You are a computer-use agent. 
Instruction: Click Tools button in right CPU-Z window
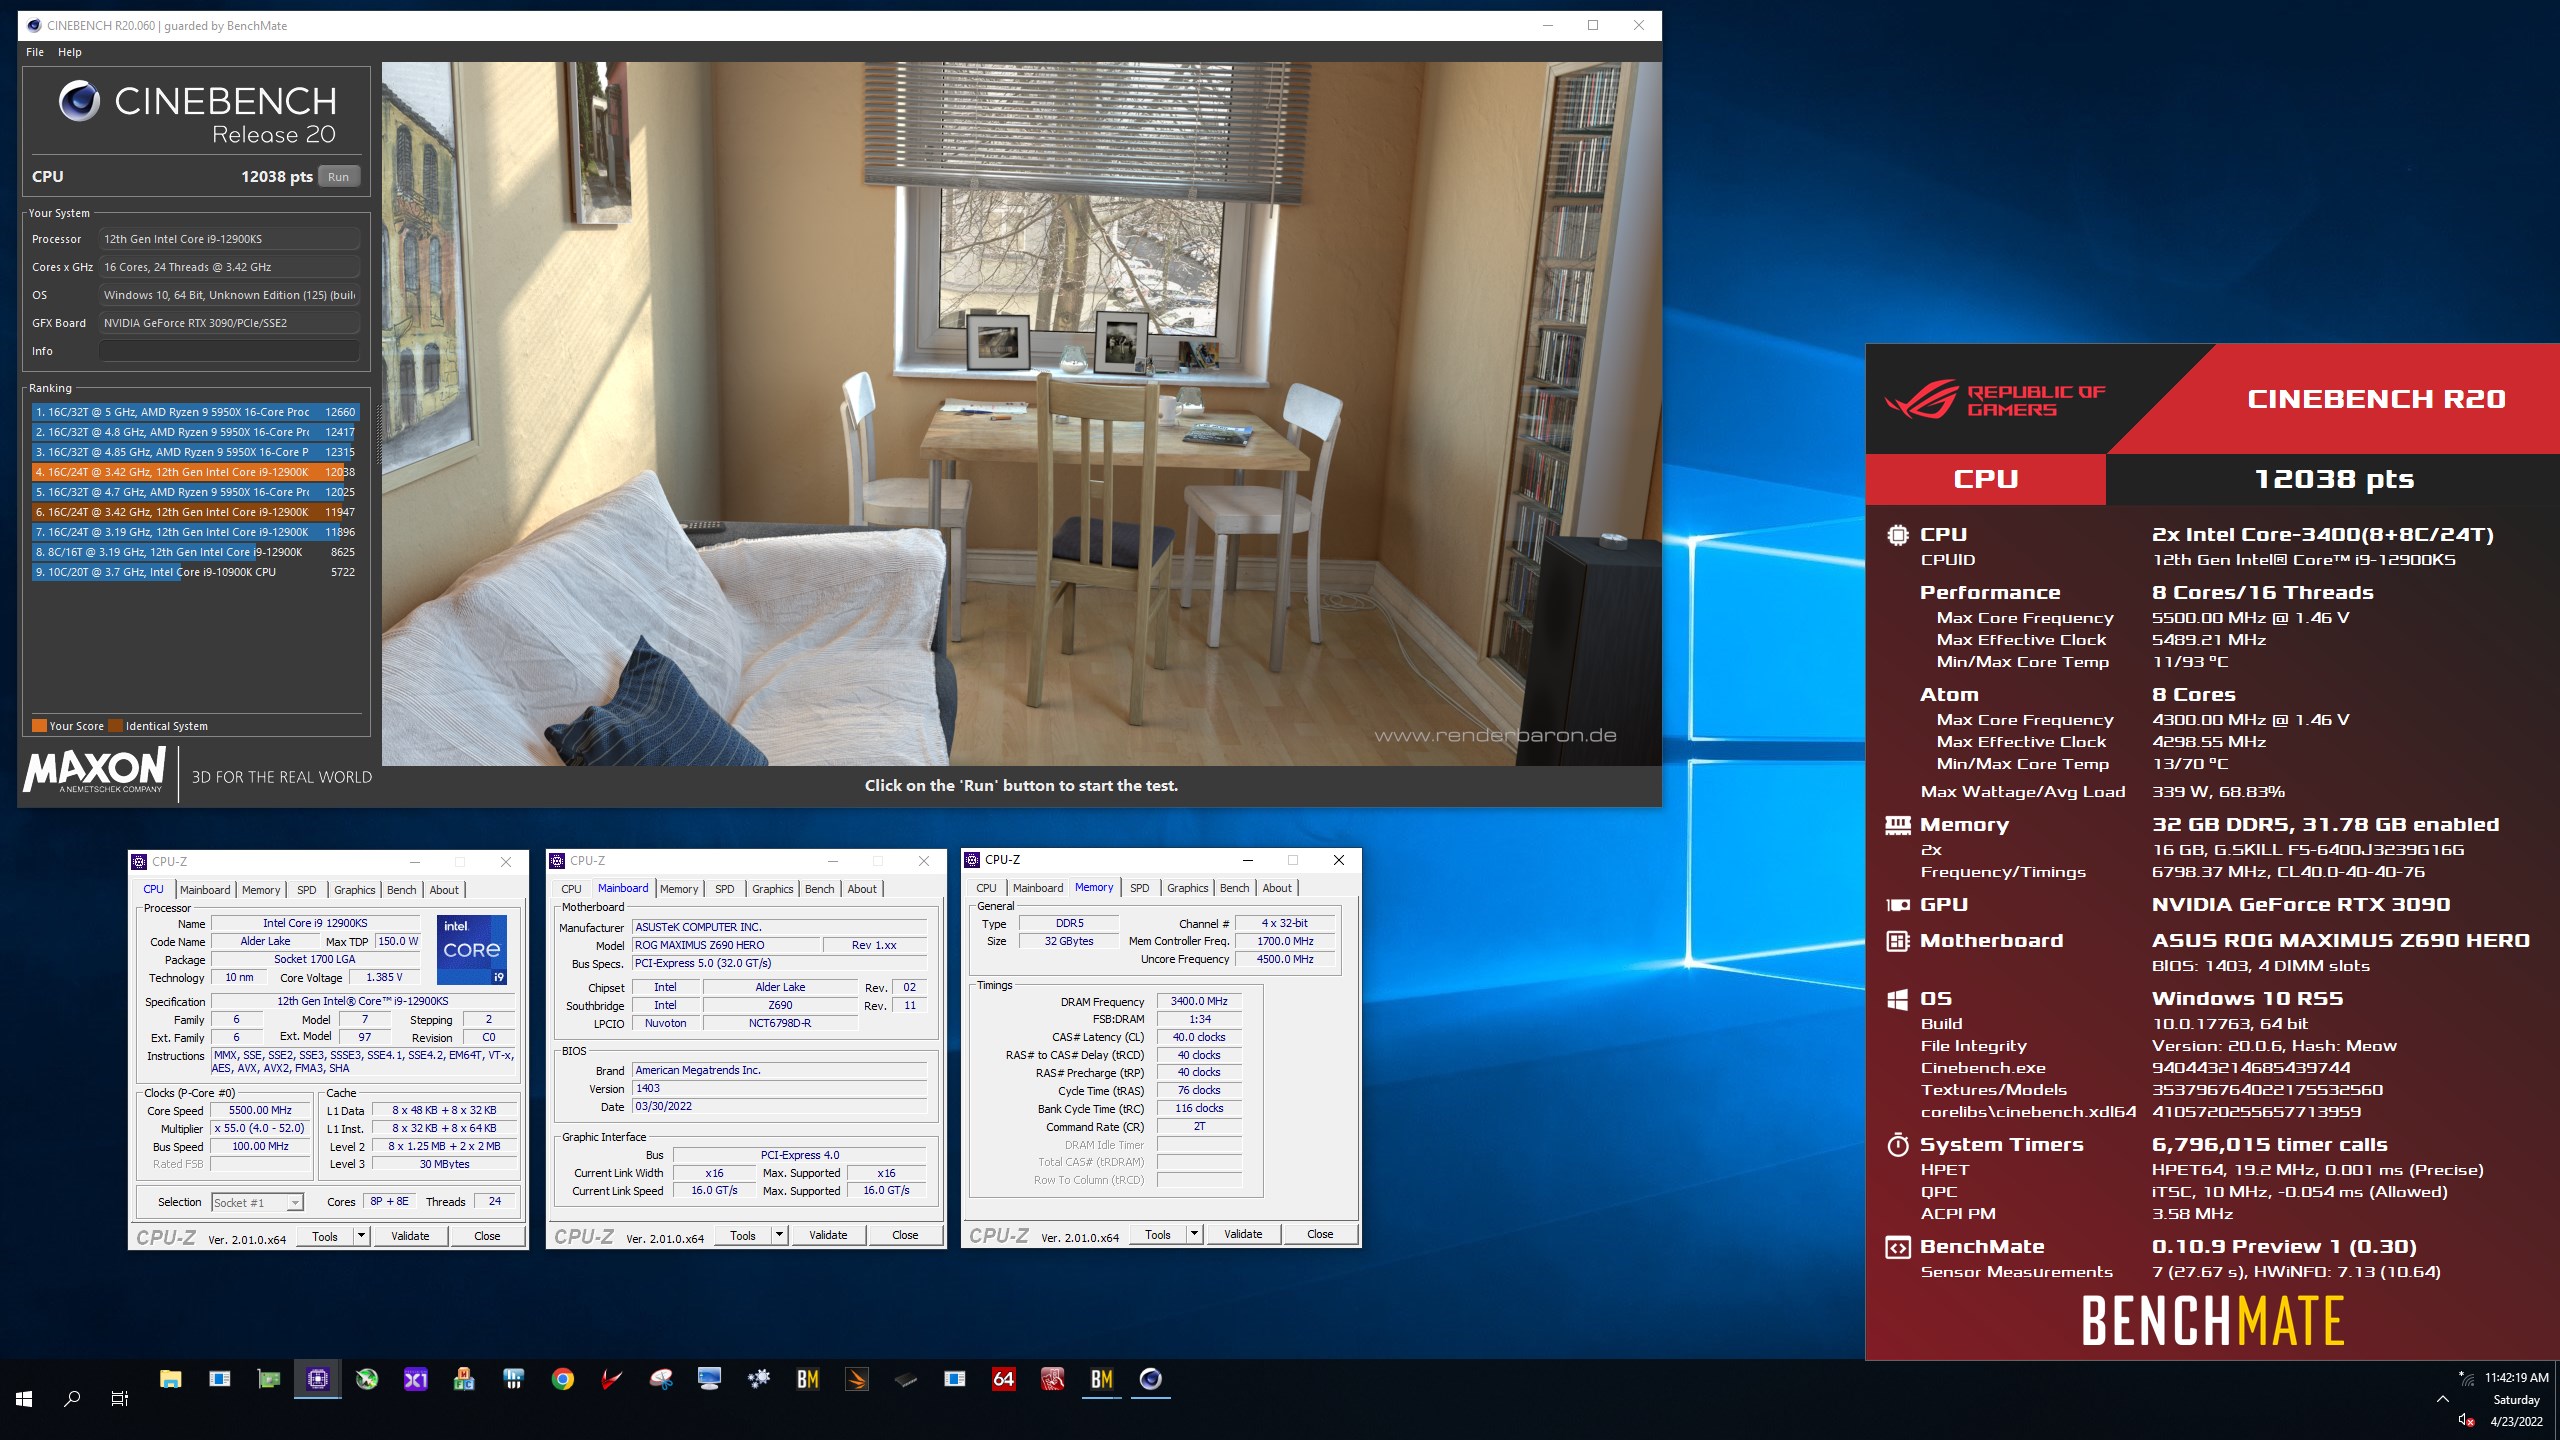point(1158,1234)
